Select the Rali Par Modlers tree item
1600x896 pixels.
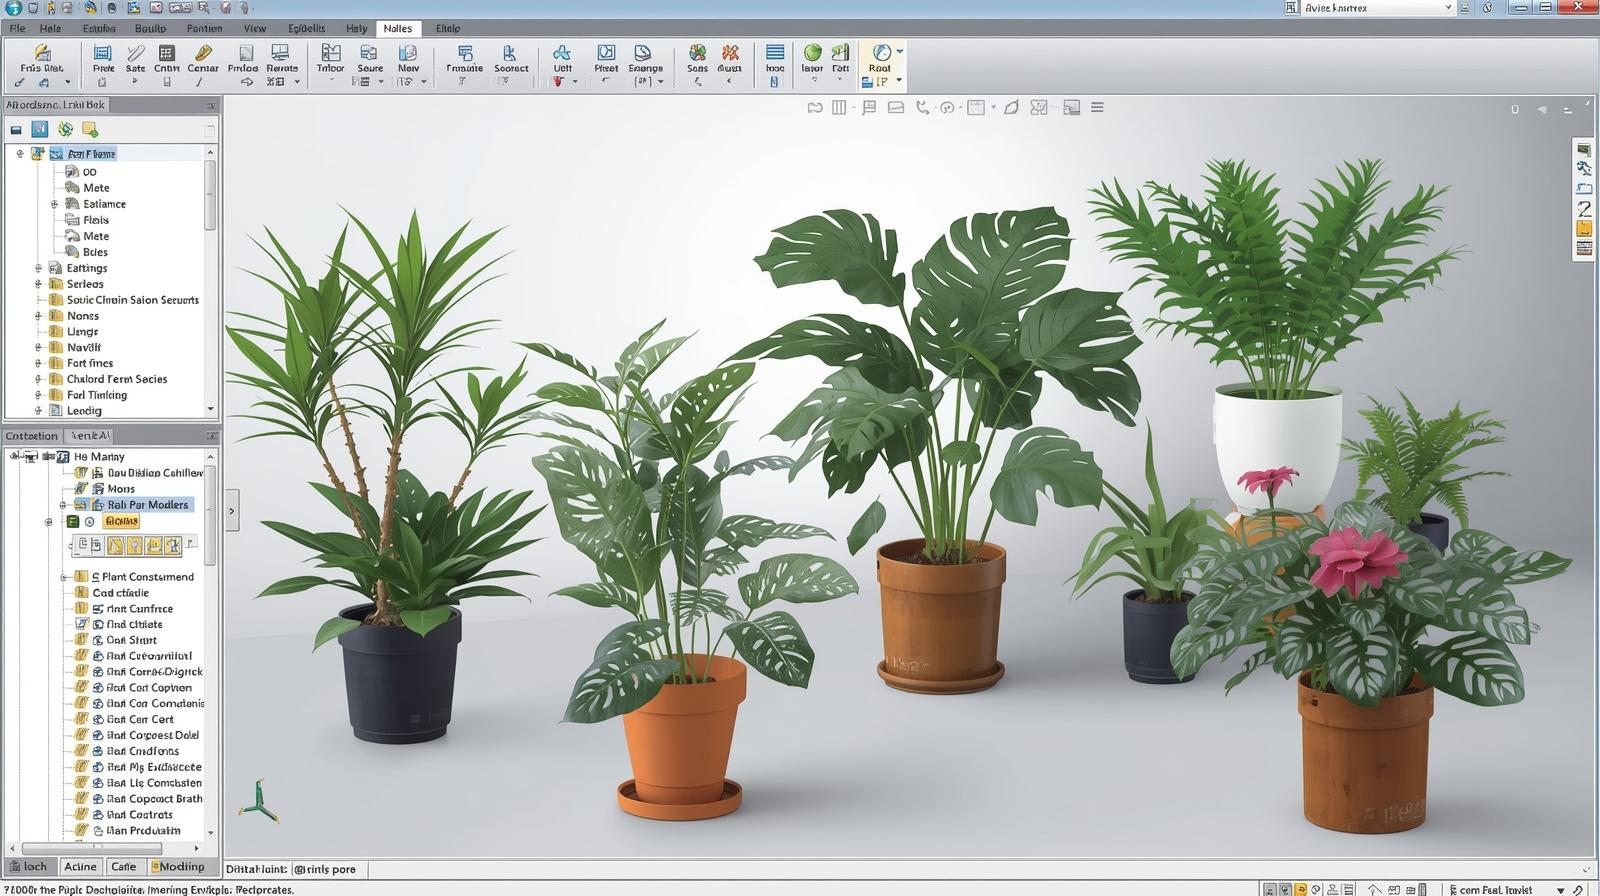(x=147, y=505)
